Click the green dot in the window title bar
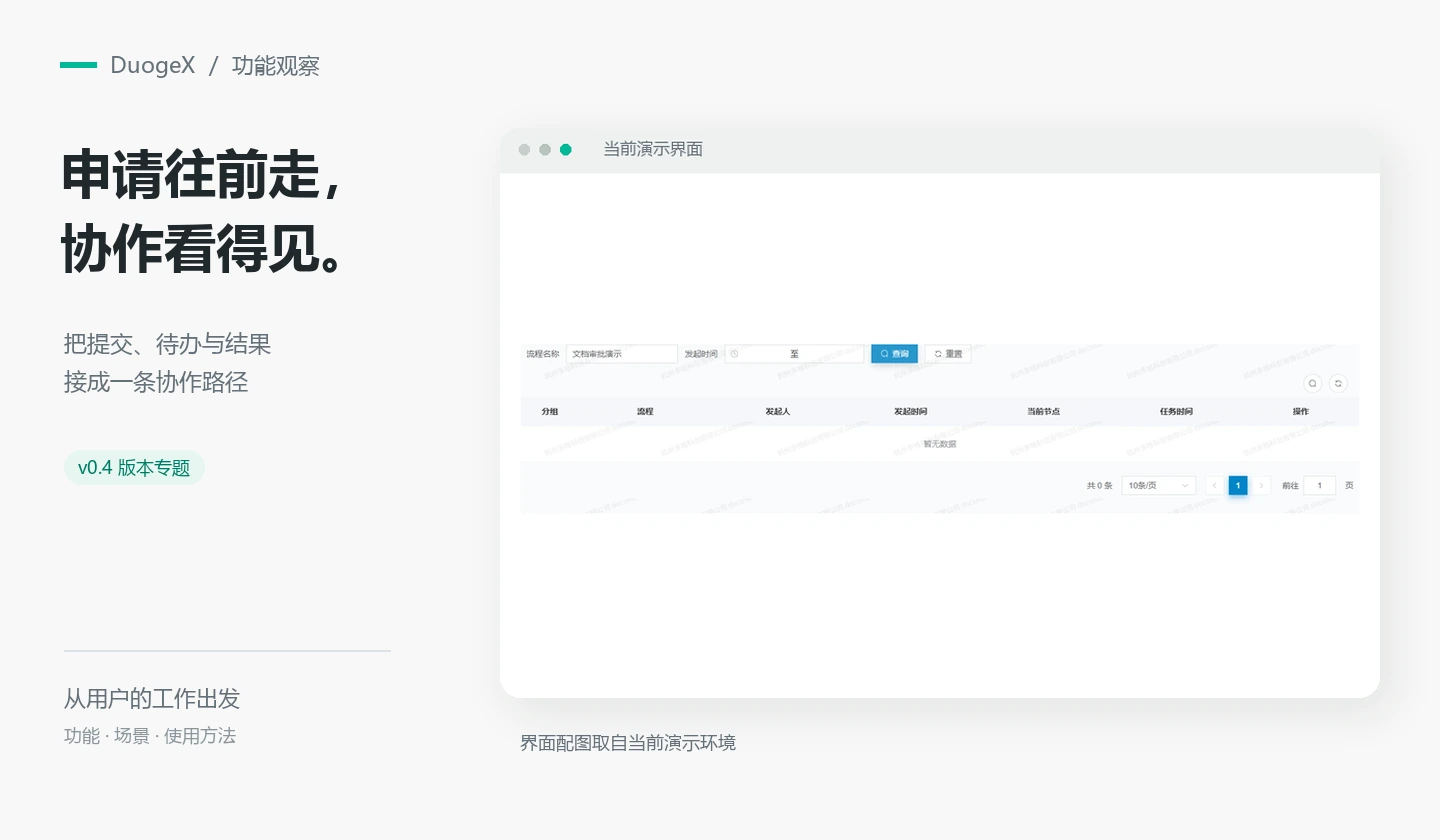Screen dimensions: 1440x840 click(566, 150)
